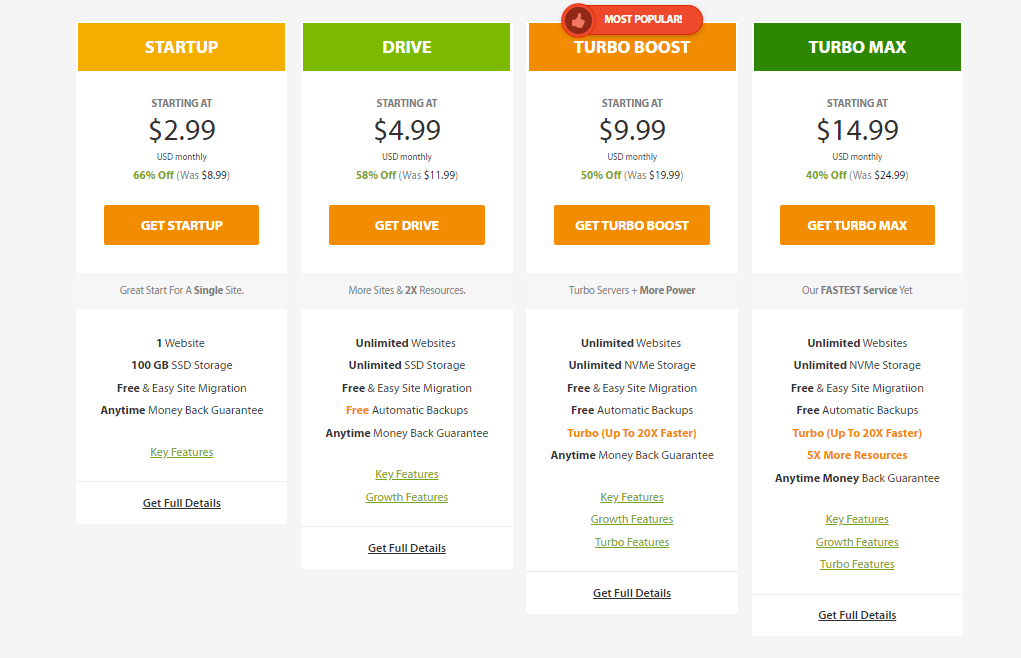Click the GET TURBO BOOST button
Image resolution: width=1021 pixels, height=658 pixels.
pos(632,225)
